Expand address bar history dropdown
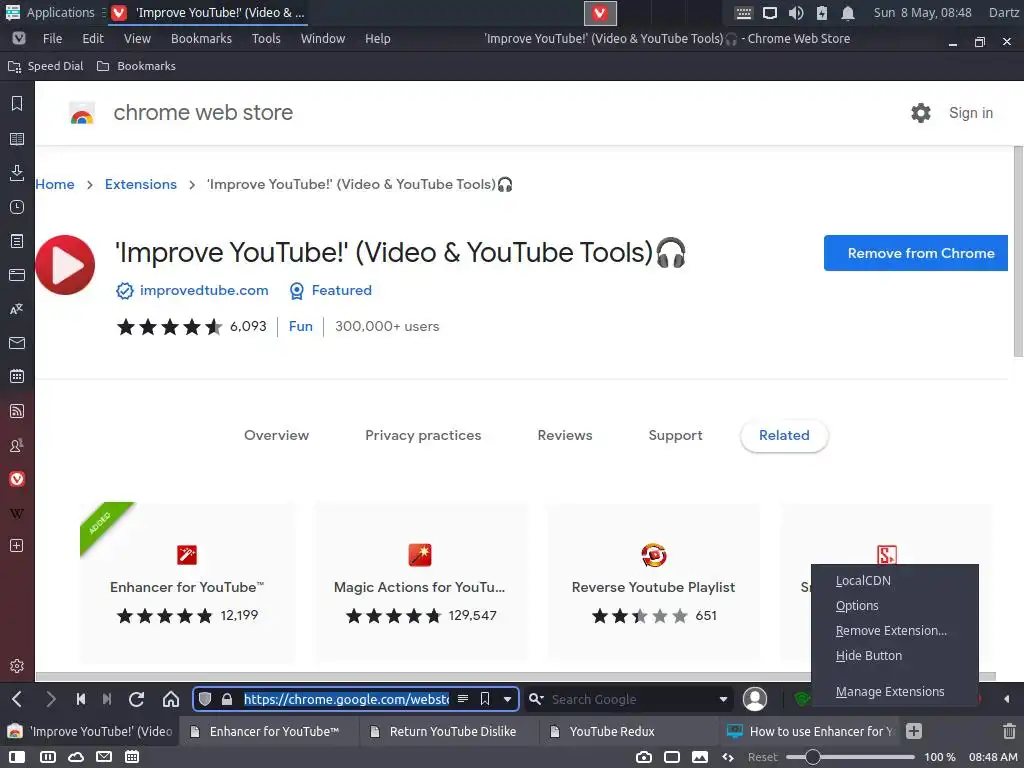 click(x=507, y=699)
